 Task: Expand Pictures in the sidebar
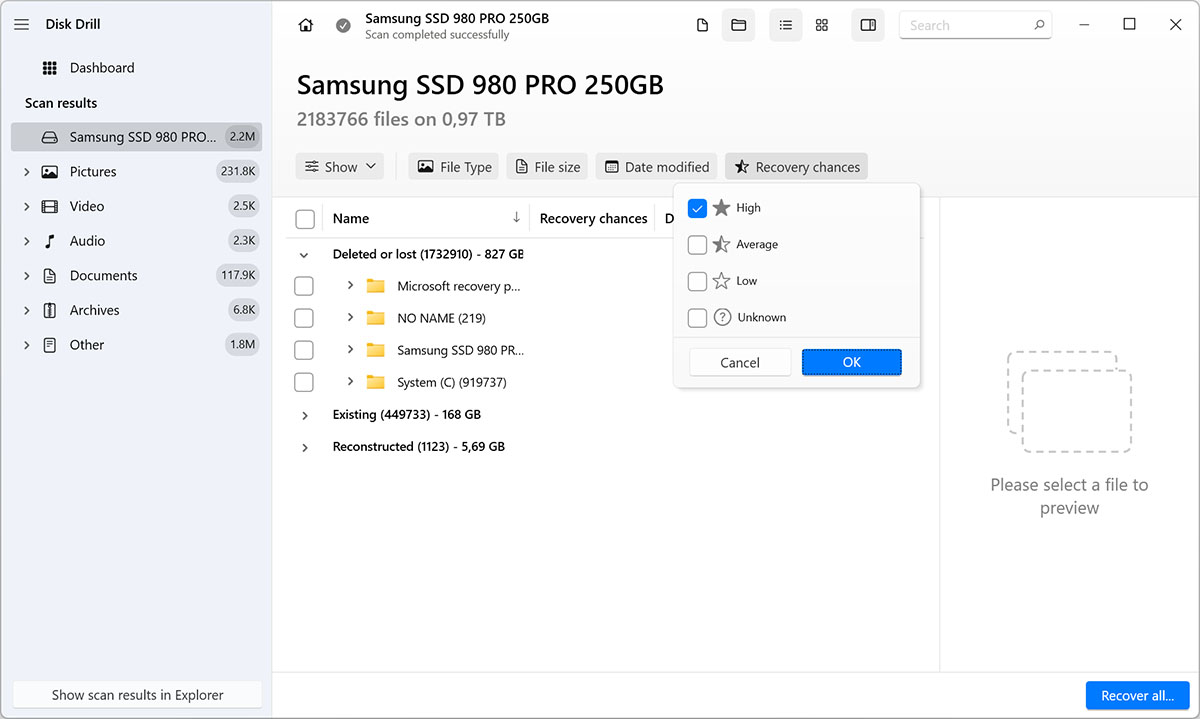point(26,172)
